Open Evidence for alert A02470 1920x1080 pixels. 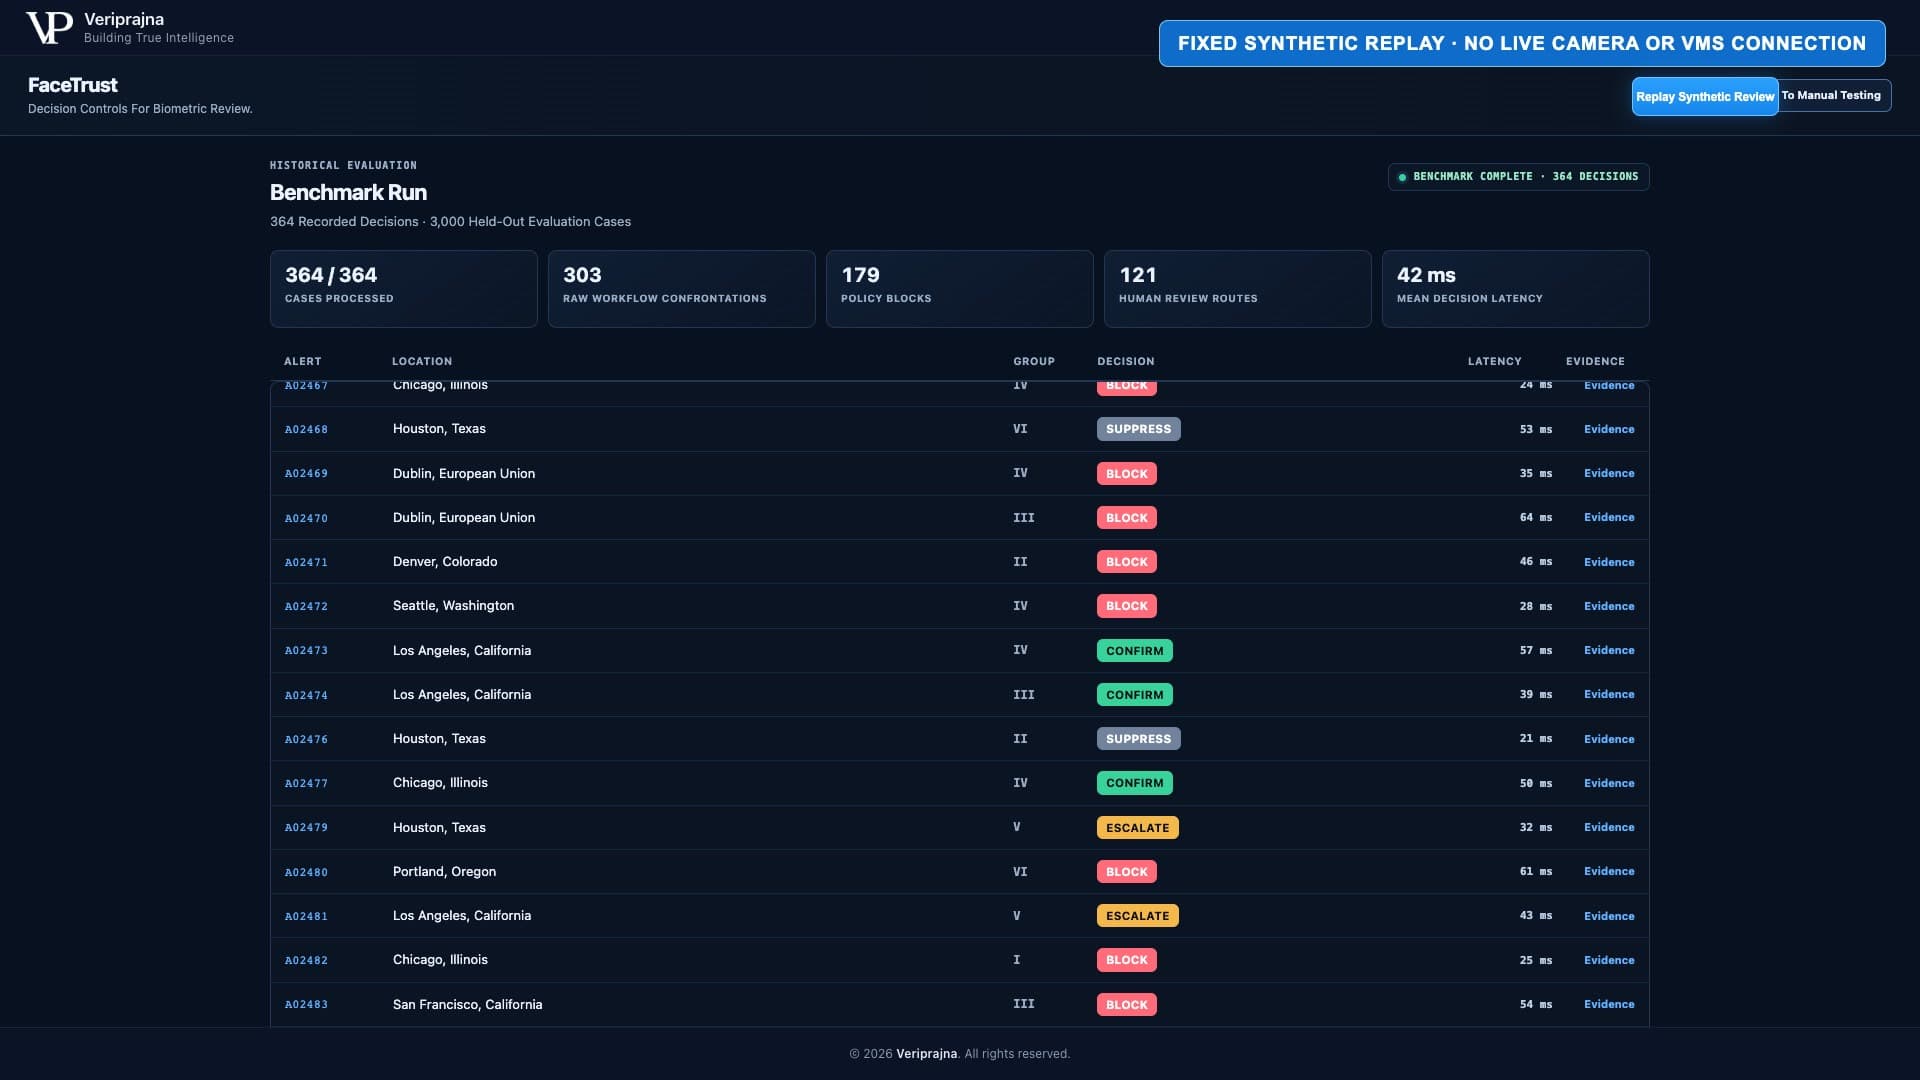pyautogui.click(x=1609, y=517)
